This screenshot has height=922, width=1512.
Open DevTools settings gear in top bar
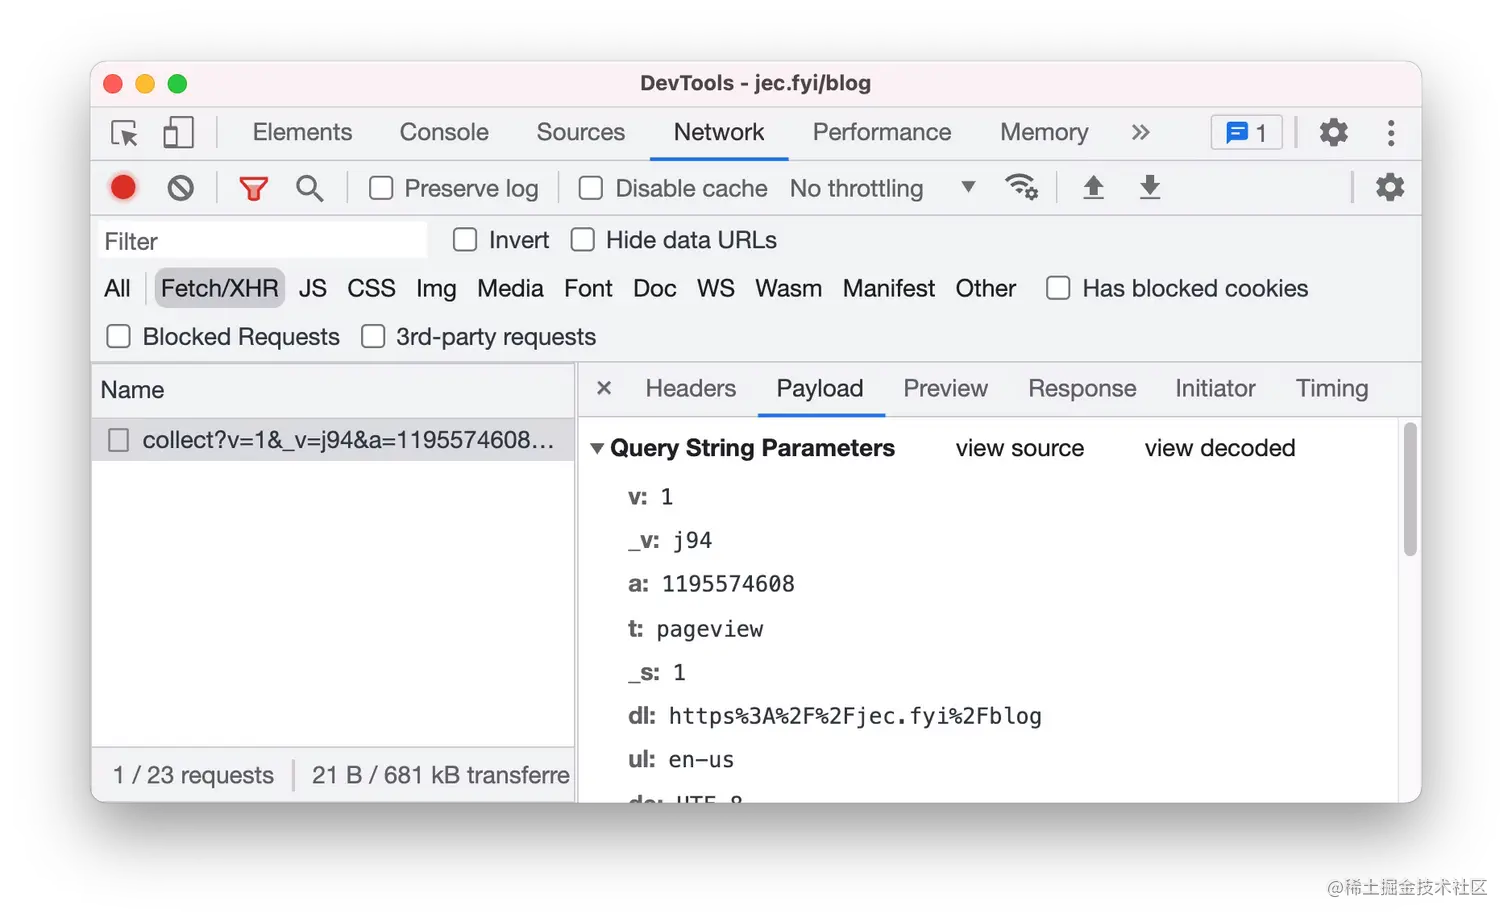click(x=1333, y=132)
